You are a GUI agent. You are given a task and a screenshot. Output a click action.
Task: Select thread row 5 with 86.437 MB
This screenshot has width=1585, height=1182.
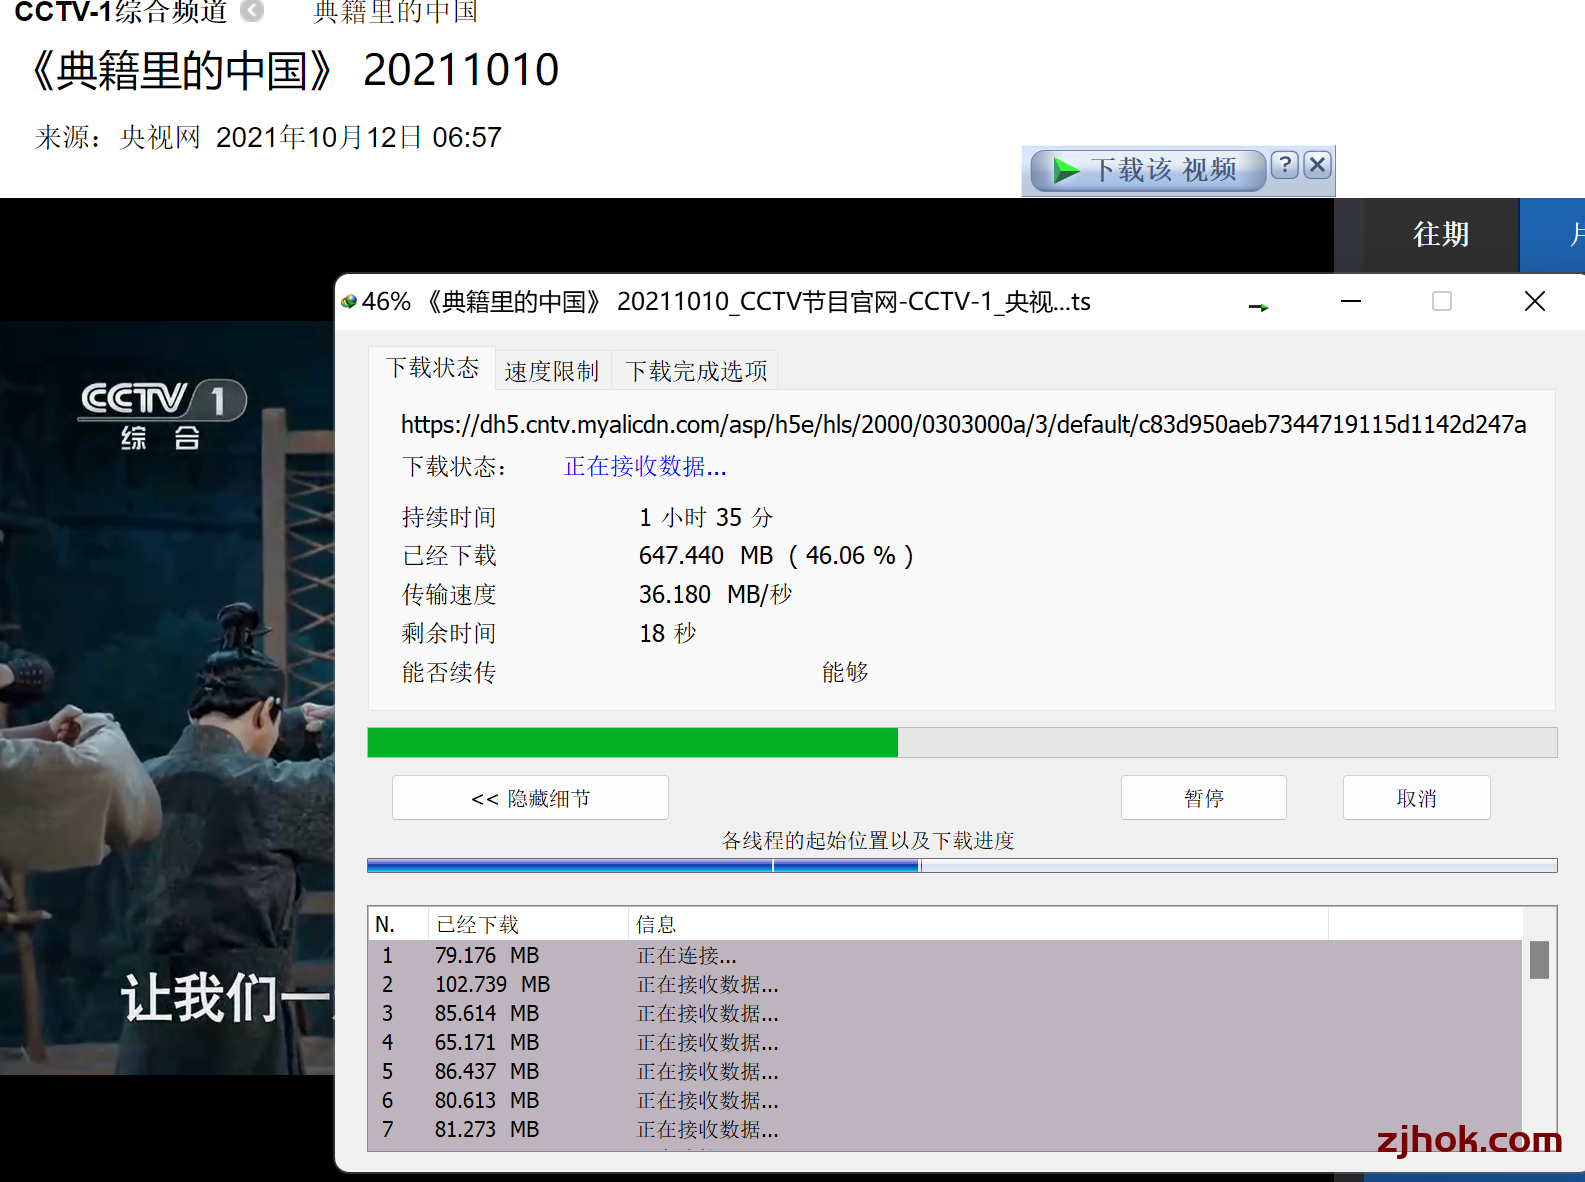coord(946,1072)
